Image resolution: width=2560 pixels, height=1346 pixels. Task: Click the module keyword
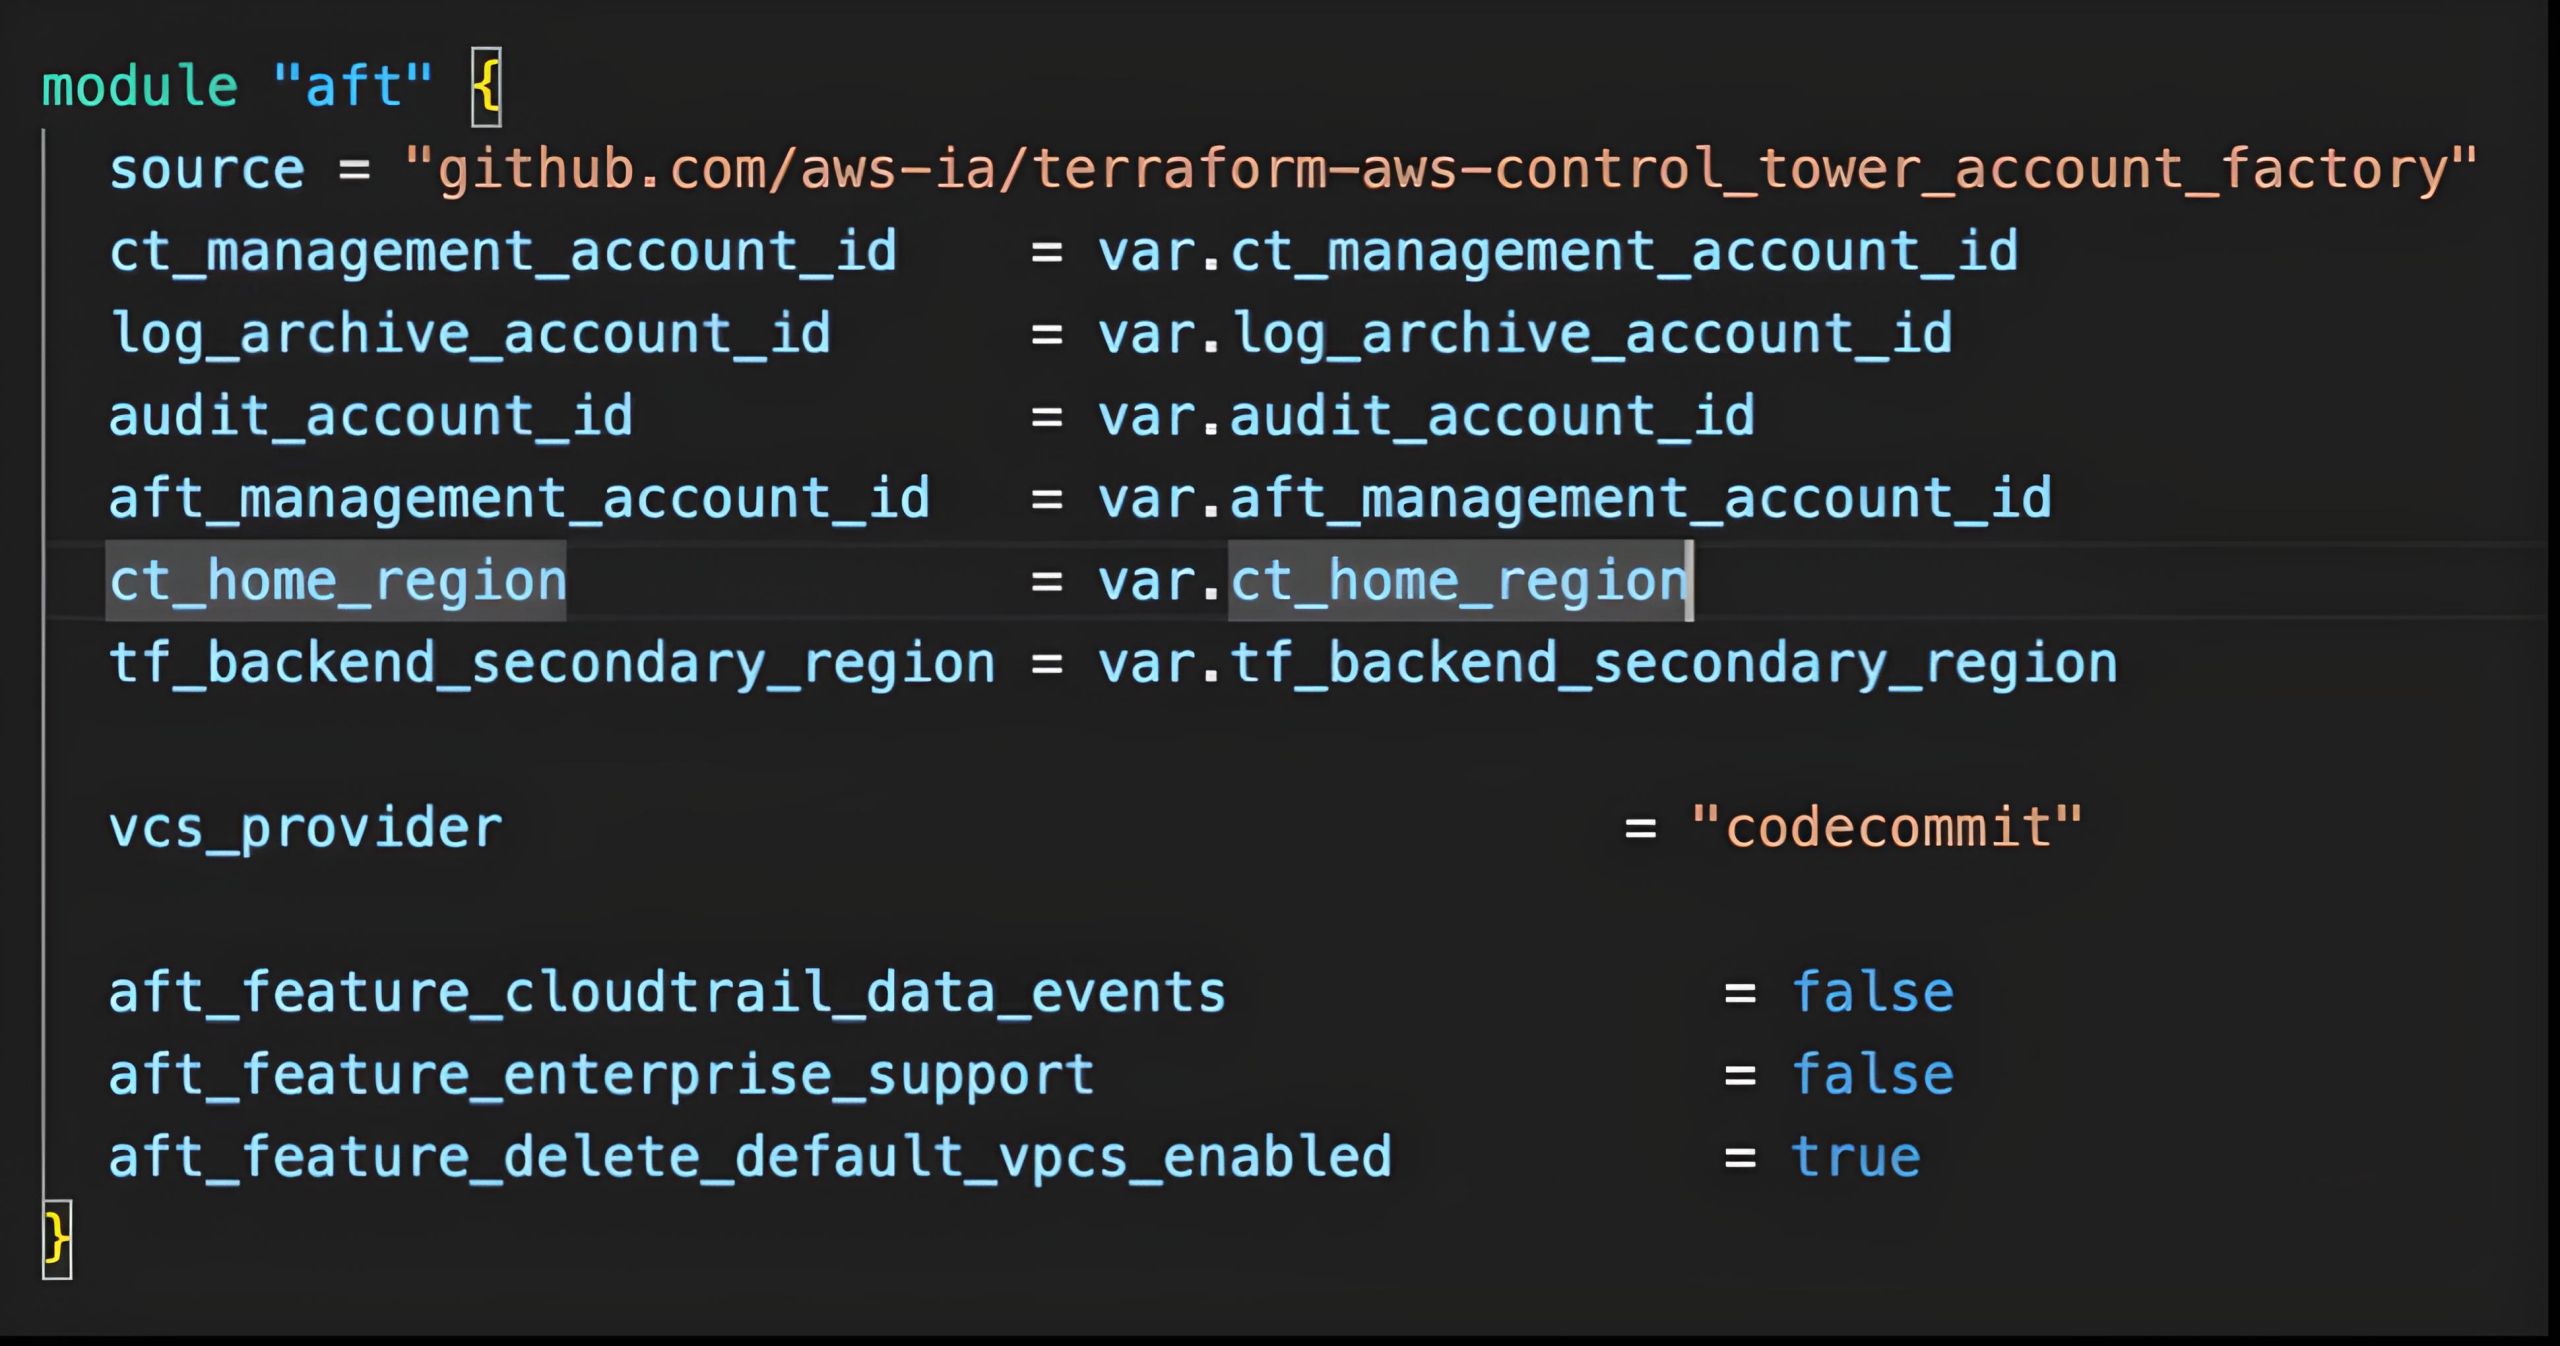pos(140,87)
